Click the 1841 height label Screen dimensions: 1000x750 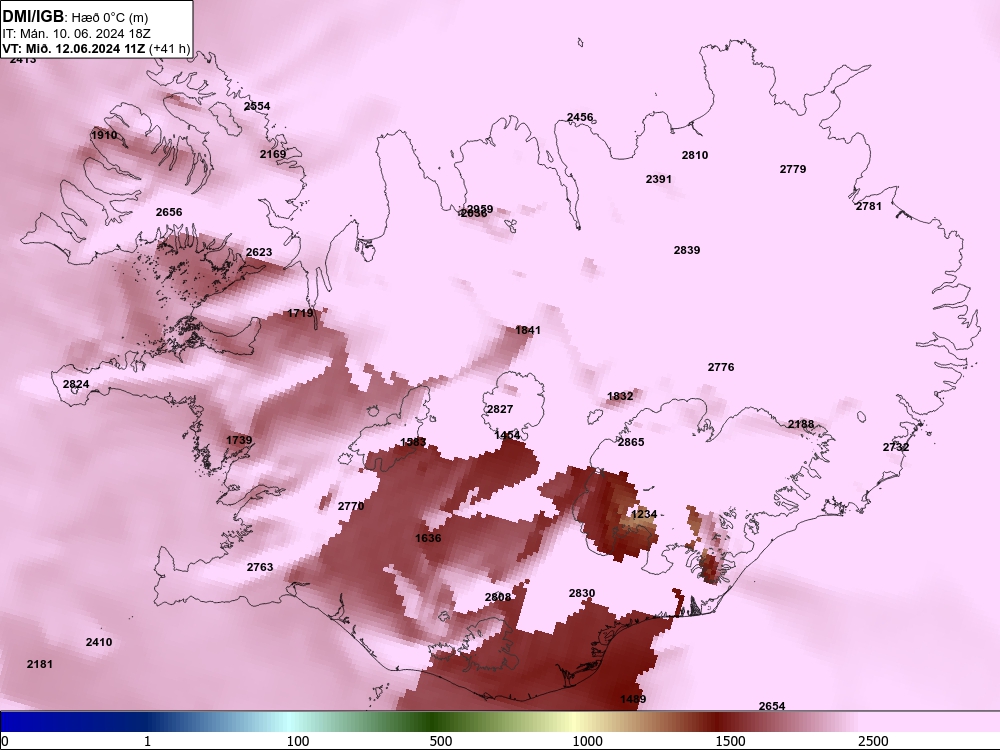click(x=528, y=330)
